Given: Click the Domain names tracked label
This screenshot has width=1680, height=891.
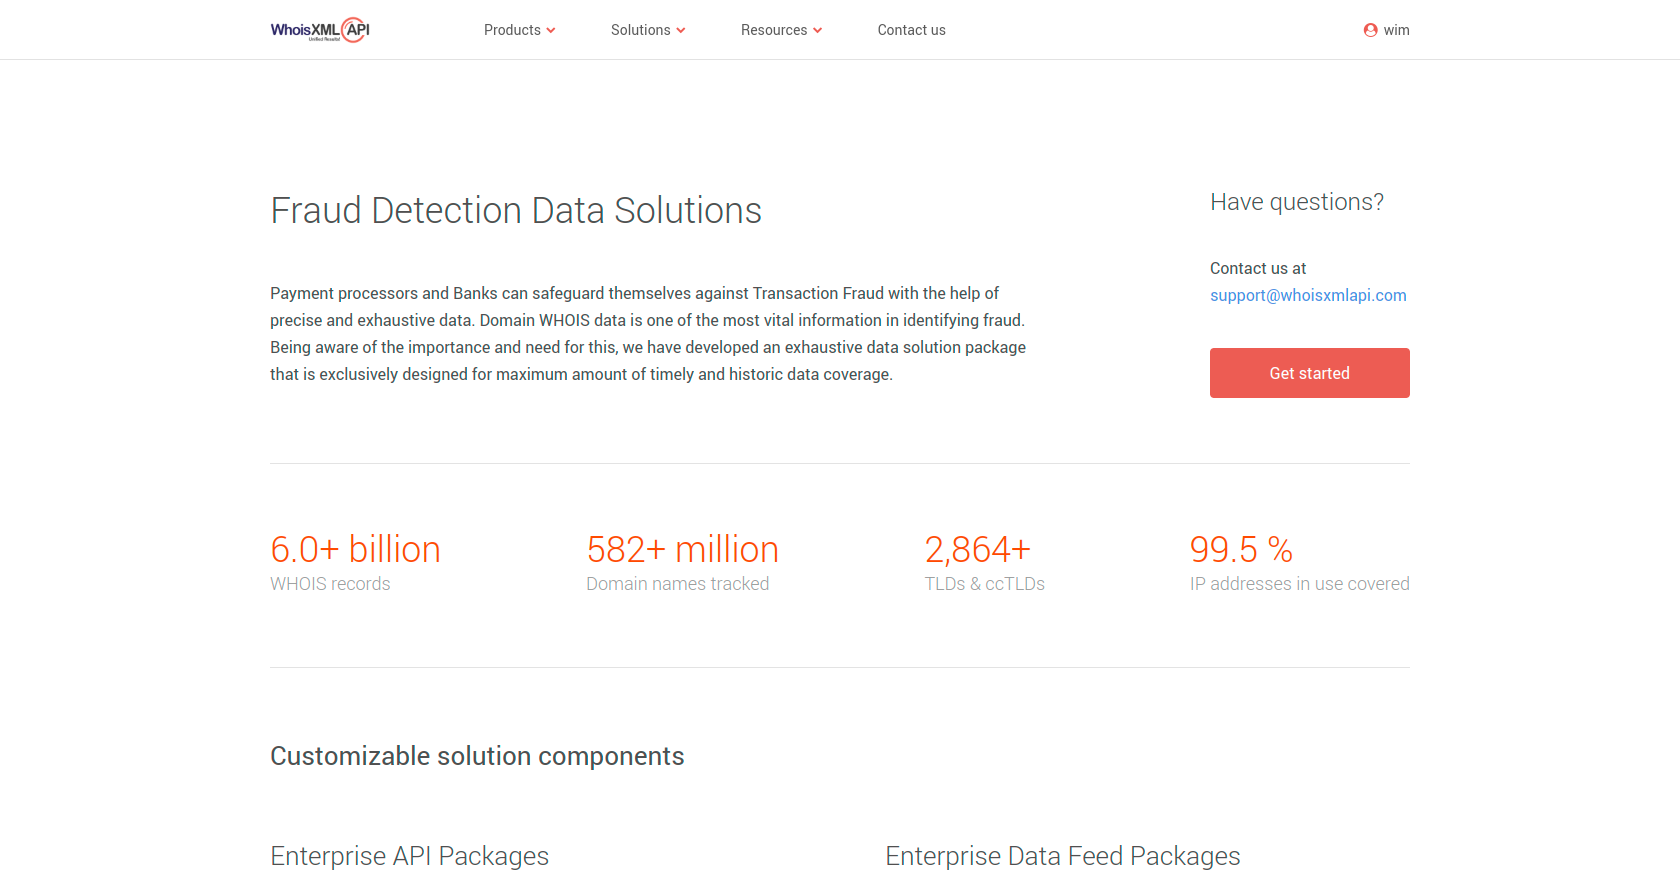Looking at the screenshot, I should point(678,584).
